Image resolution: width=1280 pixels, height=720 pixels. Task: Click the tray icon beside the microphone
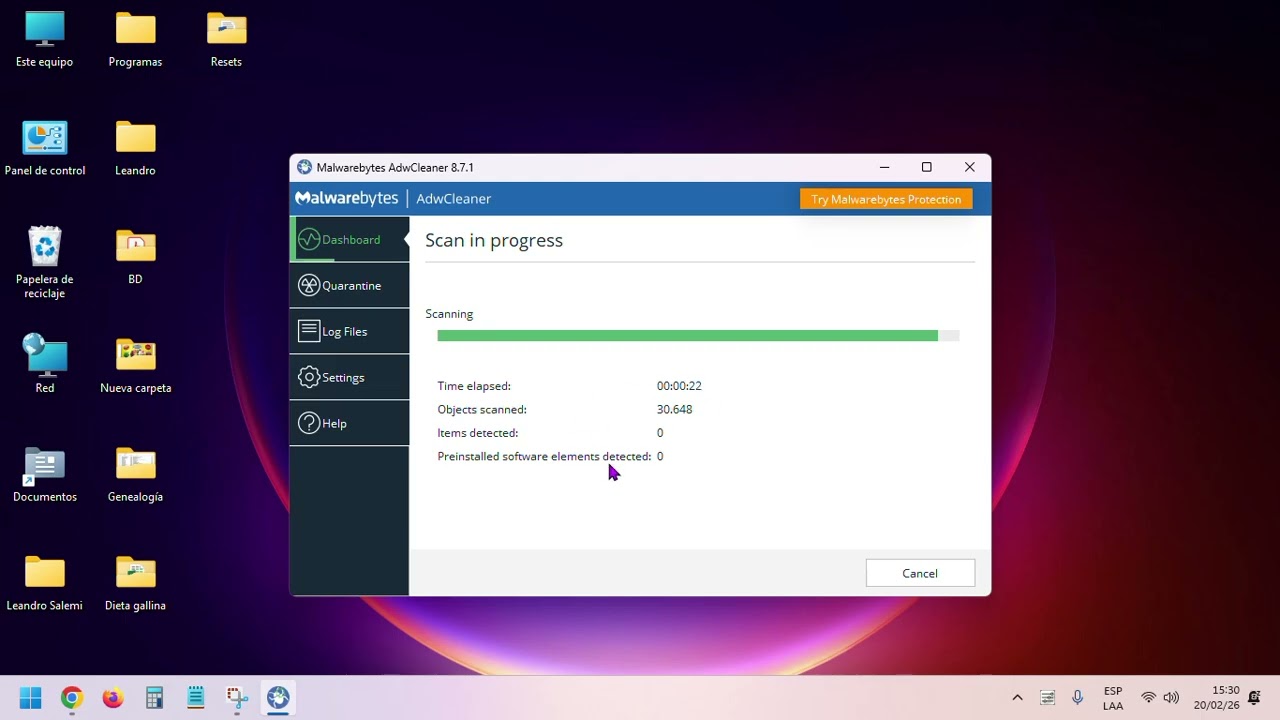point(1047,698)
